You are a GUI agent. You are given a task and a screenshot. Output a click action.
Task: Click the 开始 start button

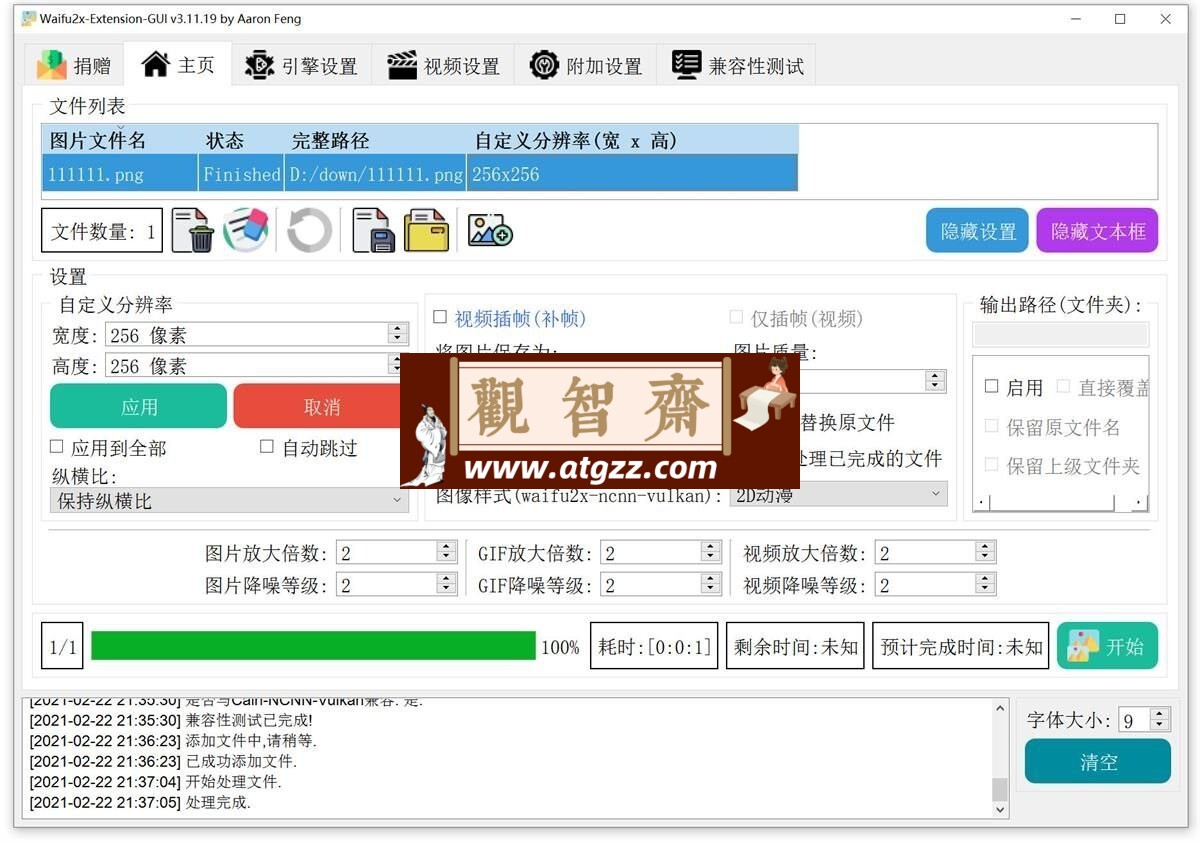[x=1107, y=646]
